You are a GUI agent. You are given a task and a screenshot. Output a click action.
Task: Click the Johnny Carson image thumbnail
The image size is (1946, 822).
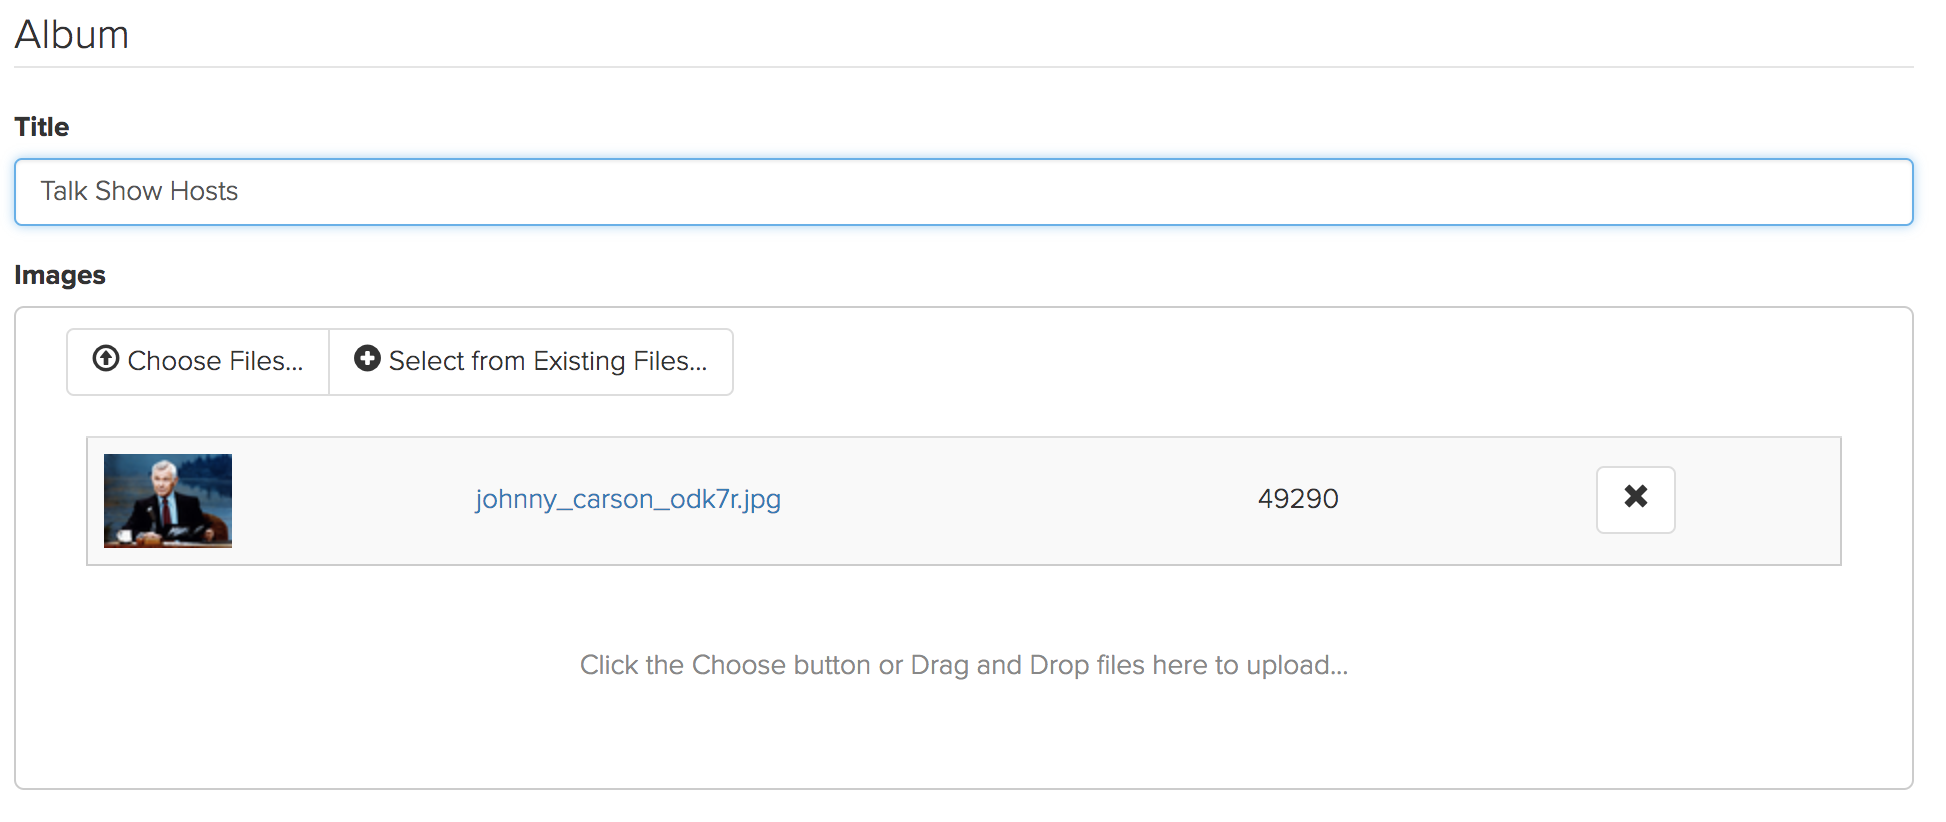point(168,501)
